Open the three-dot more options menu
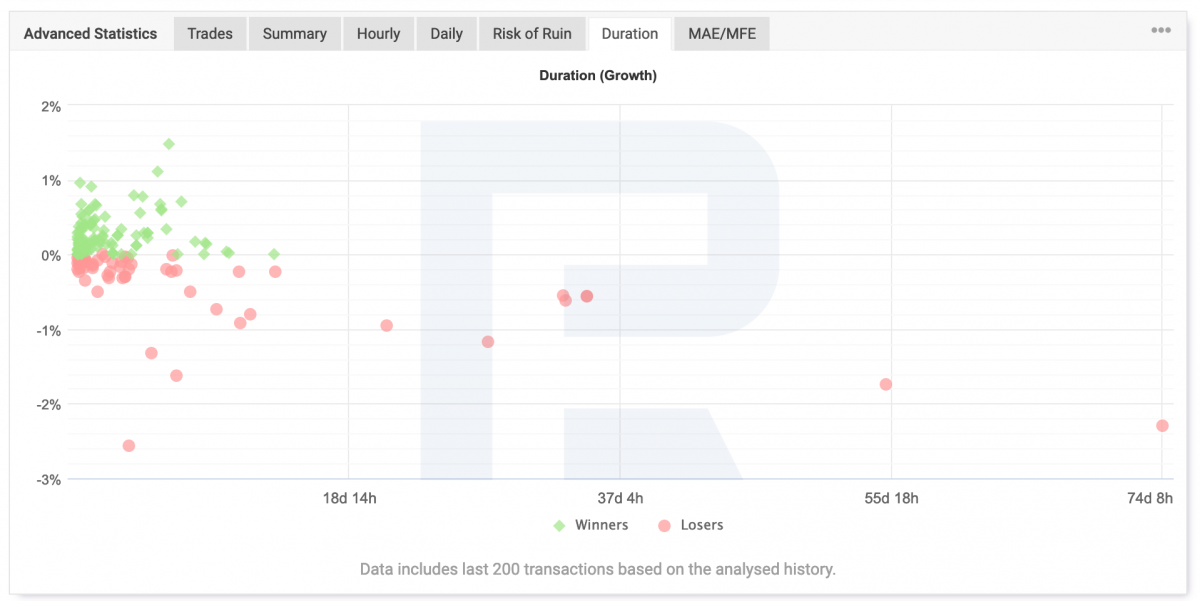The image size is (1200, 601). [1160, 30]
